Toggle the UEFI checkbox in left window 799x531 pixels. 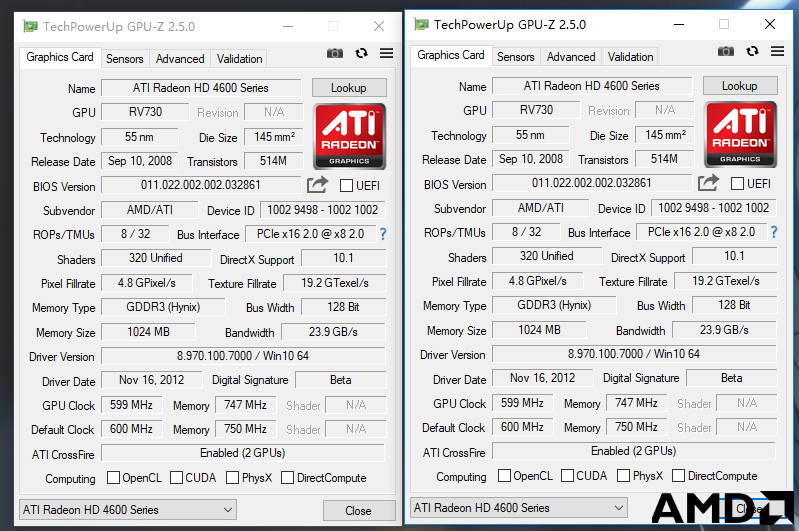(x=346, y=185)
